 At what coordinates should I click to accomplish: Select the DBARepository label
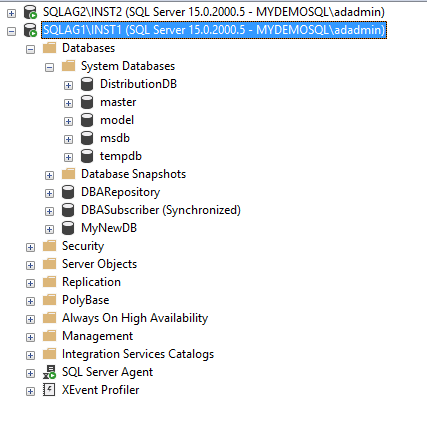click(x=120, y=192)
